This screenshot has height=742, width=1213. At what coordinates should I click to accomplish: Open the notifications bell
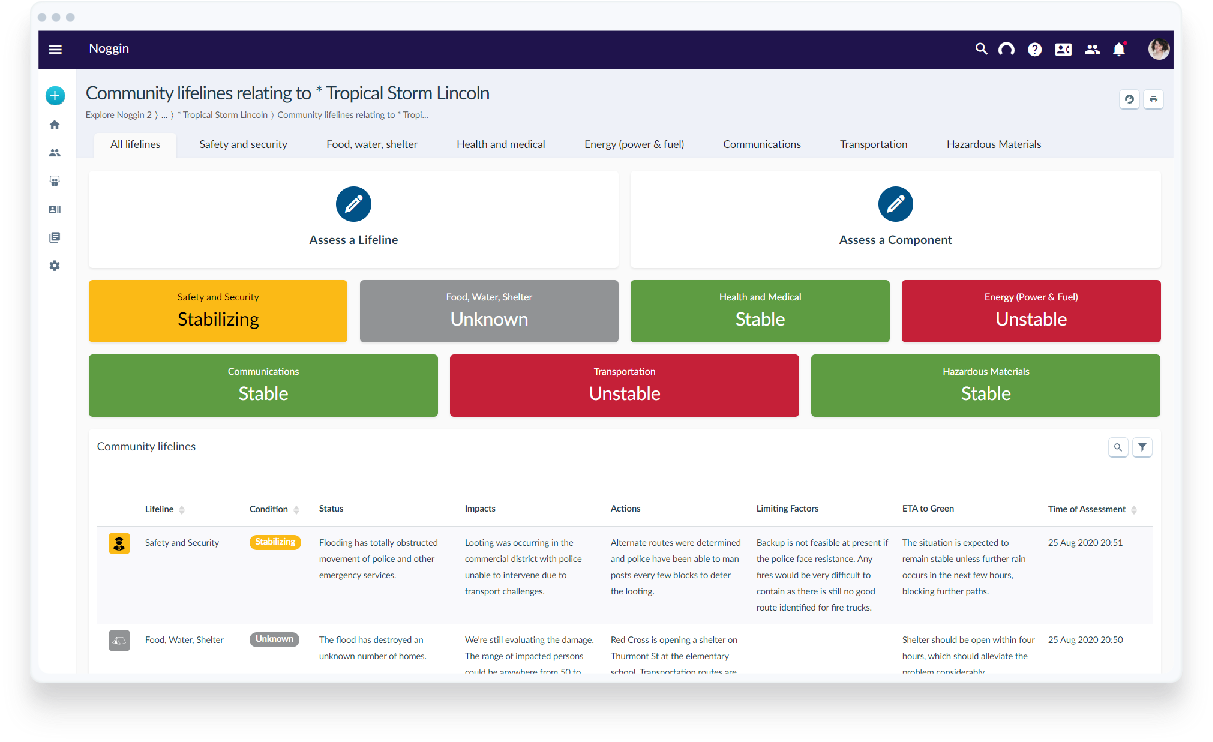click(x=1119, y=49)
